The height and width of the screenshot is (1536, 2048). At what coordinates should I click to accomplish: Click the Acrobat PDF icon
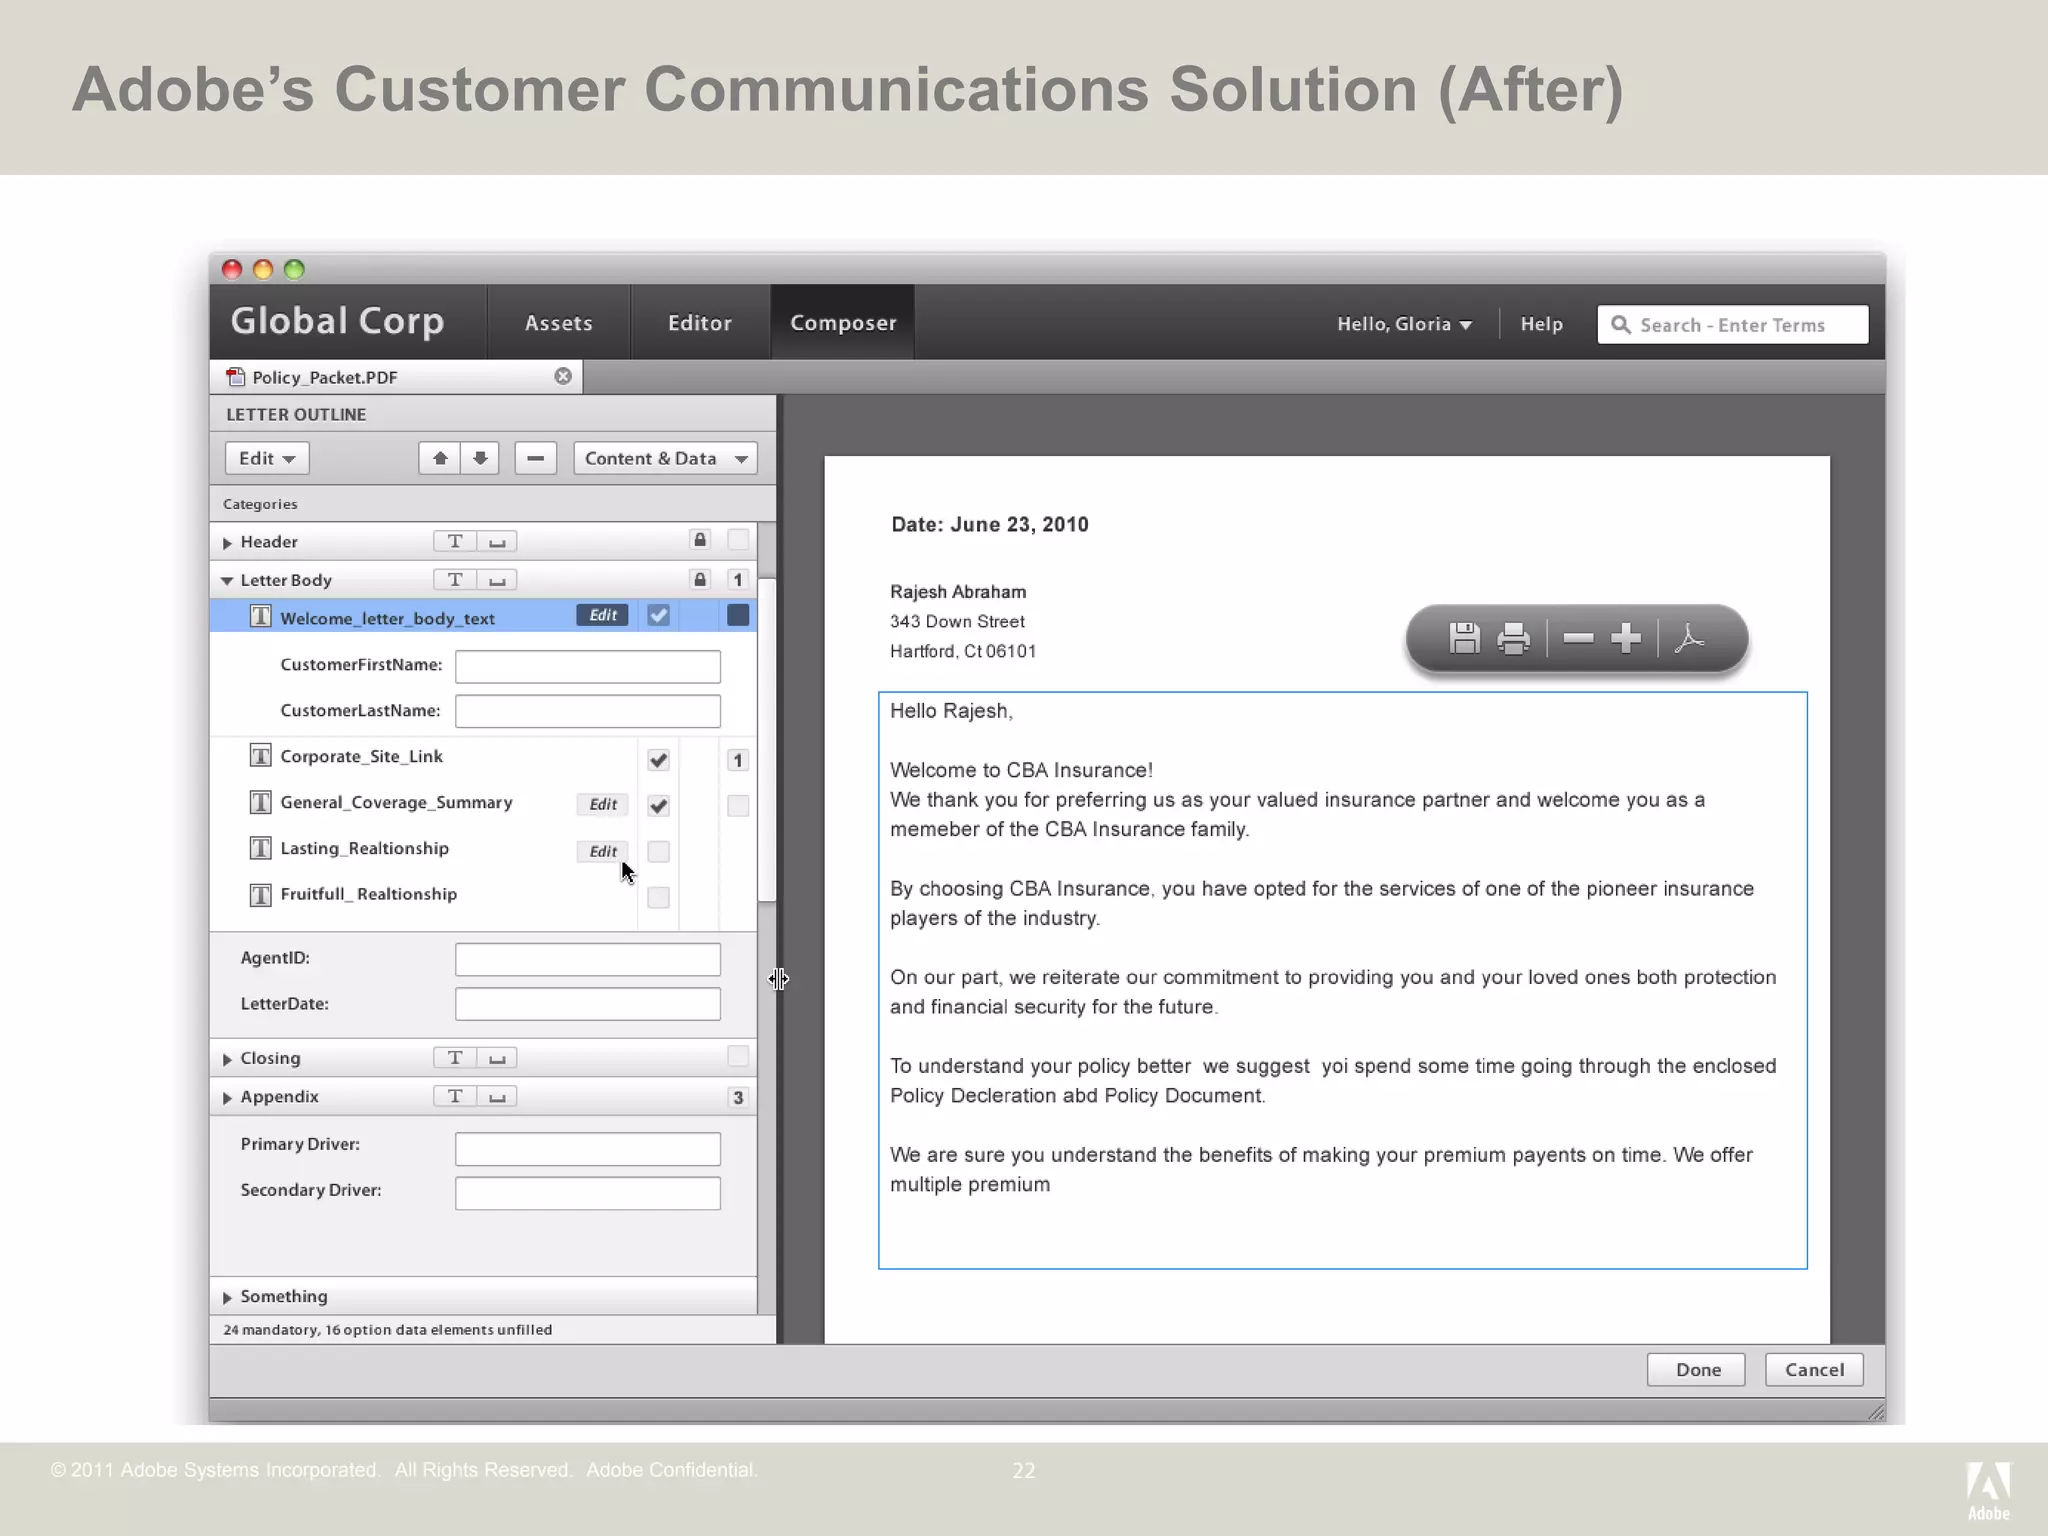pos(1689,637)
